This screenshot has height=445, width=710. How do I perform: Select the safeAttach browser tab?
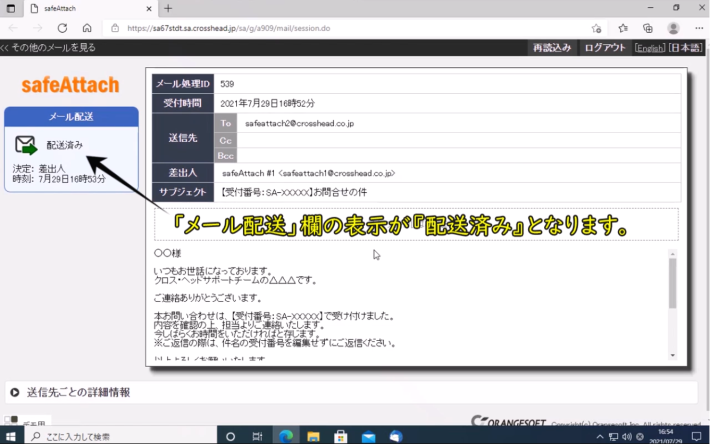(89, 9)
